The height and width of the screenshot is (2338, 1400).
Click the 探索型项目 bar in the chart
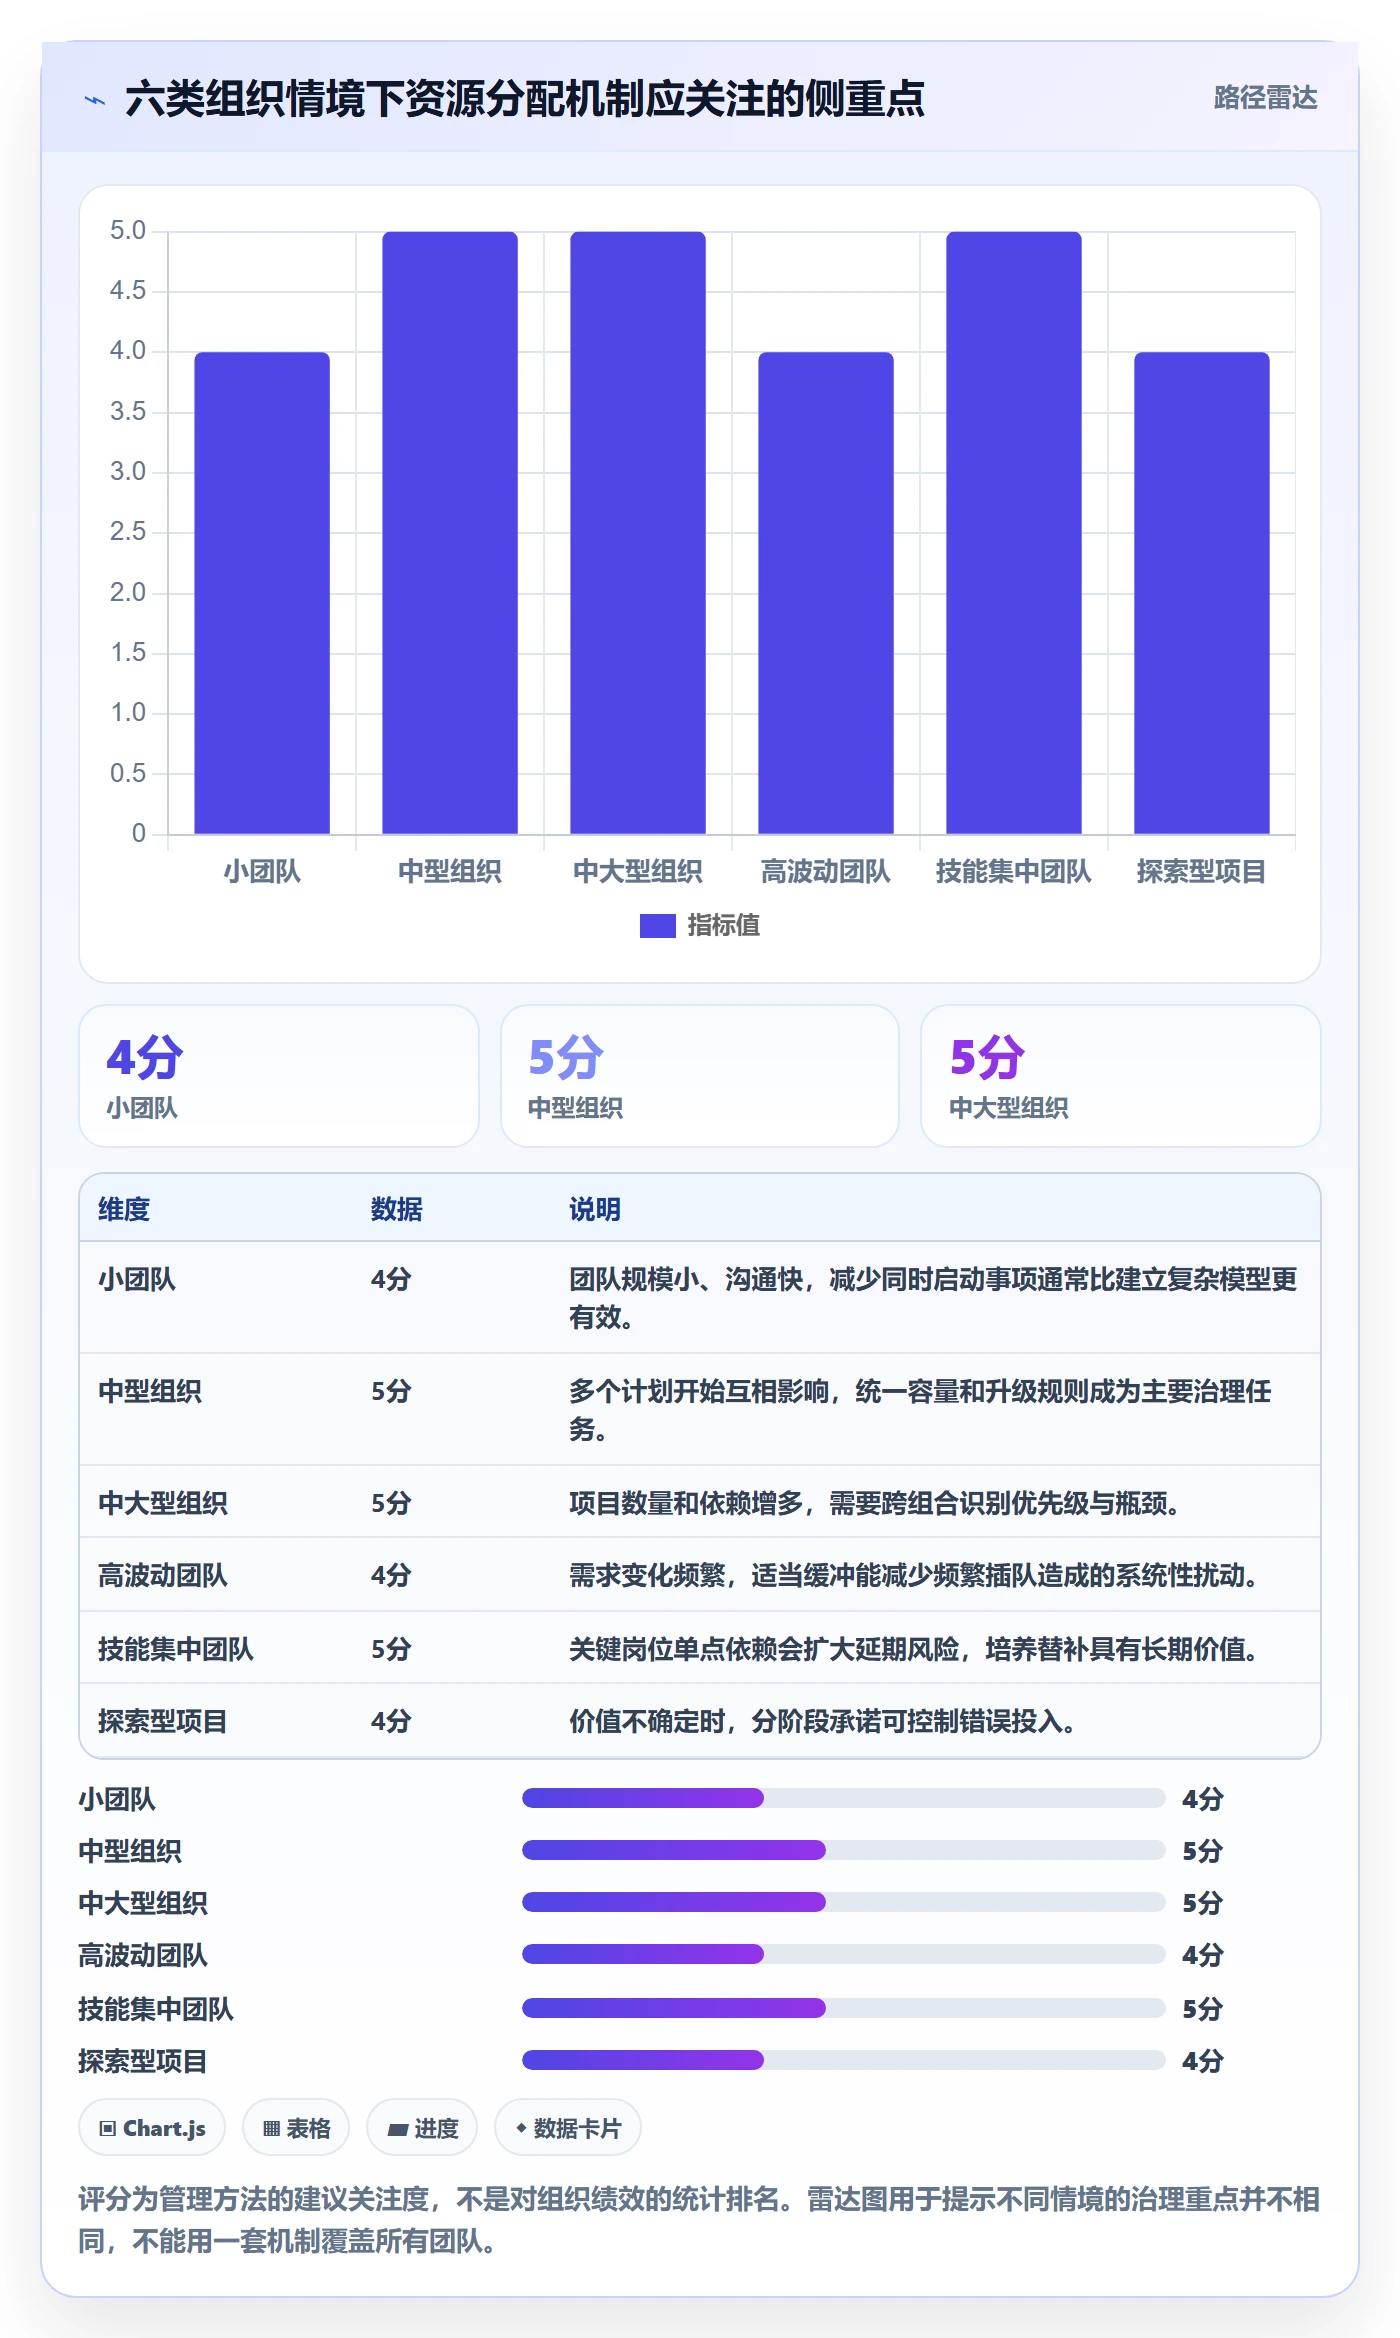[x=1202, y=593]
